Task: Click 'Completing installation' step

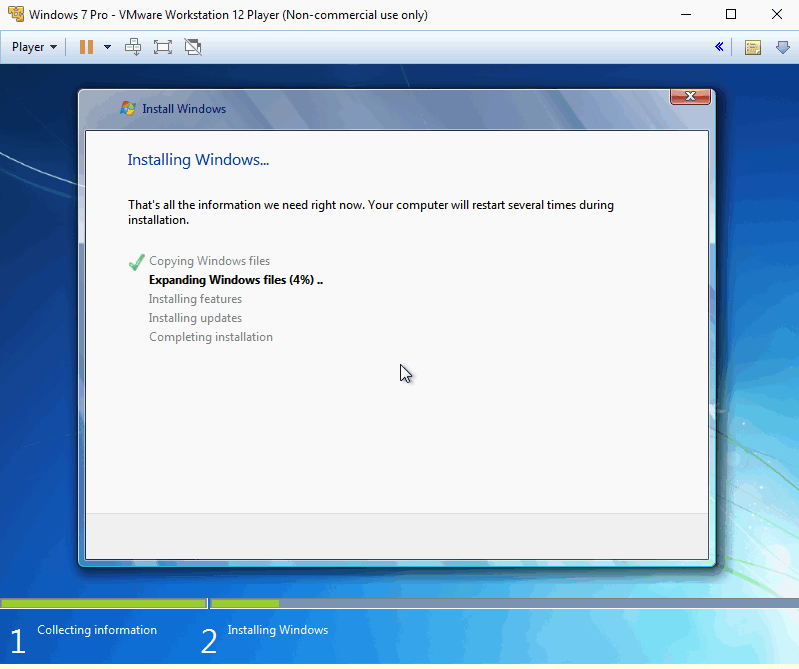Action: [x=211, y=337]
